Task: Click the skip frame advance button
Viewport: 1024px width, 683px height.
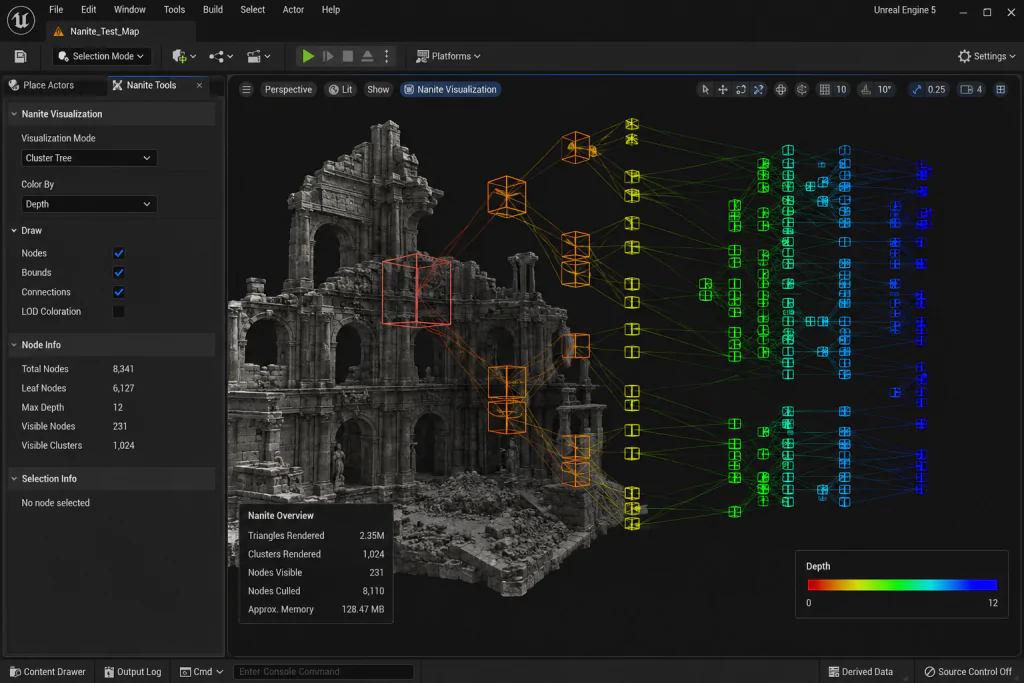Action: (328, 56)
